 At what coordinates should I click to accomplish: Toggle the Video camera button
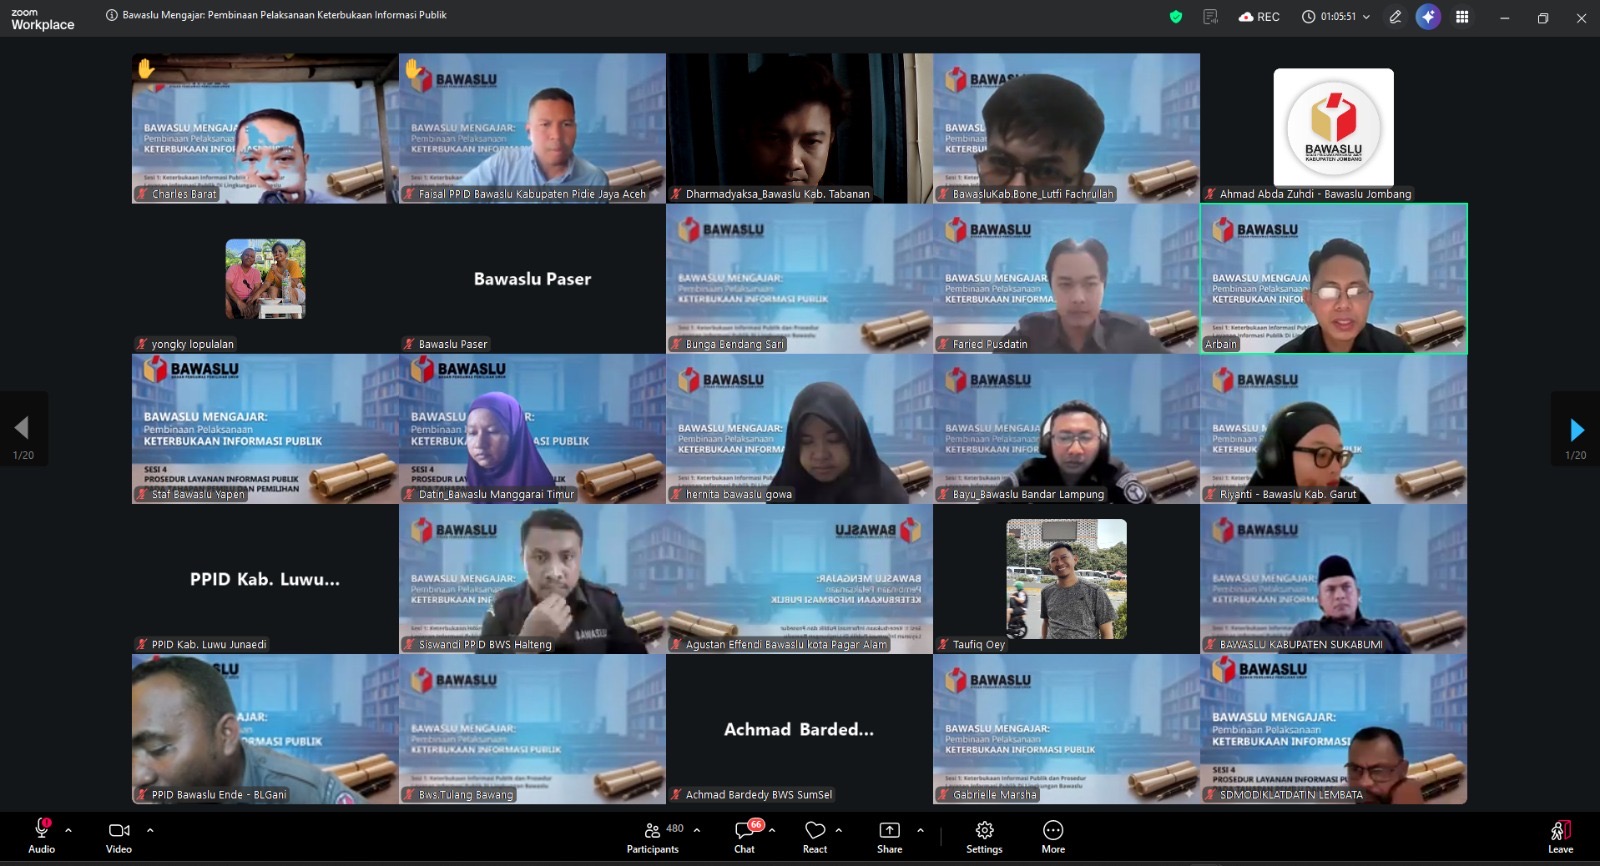pyautogui.click(x=119, y=837)
